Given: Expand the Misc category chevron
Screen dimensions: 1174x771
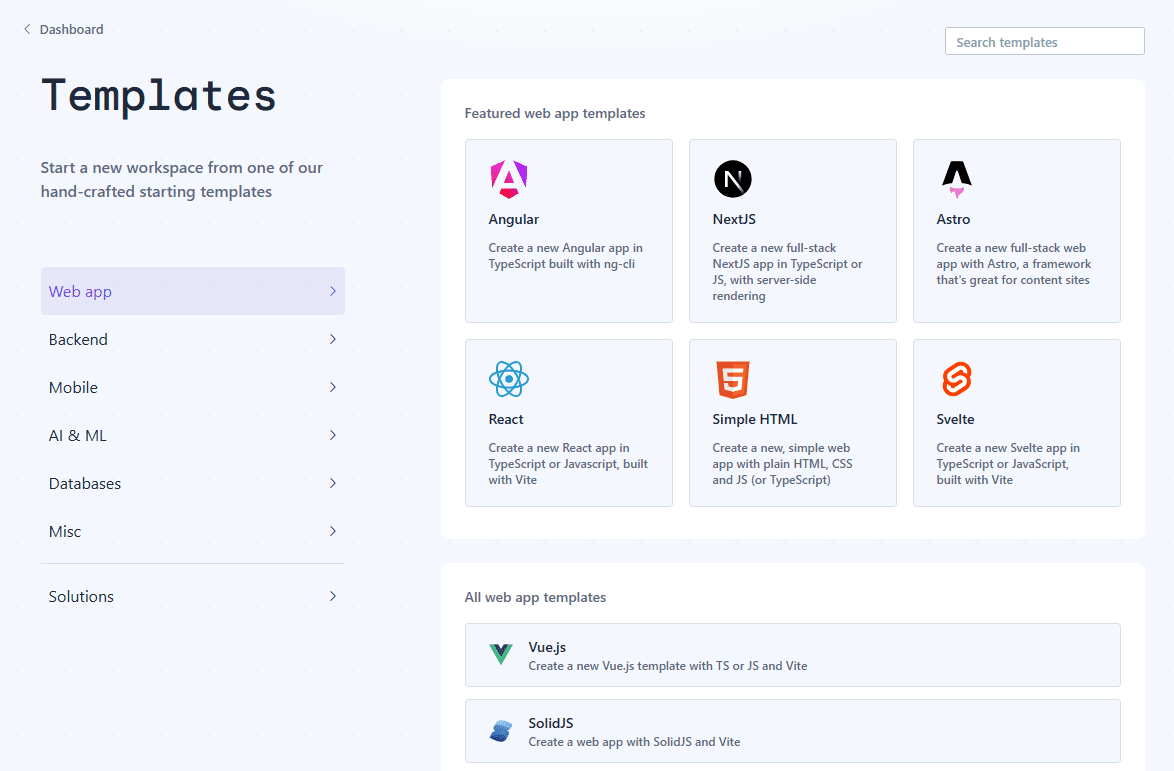Looking at the screenshot, I should click(x=332, y=531).
